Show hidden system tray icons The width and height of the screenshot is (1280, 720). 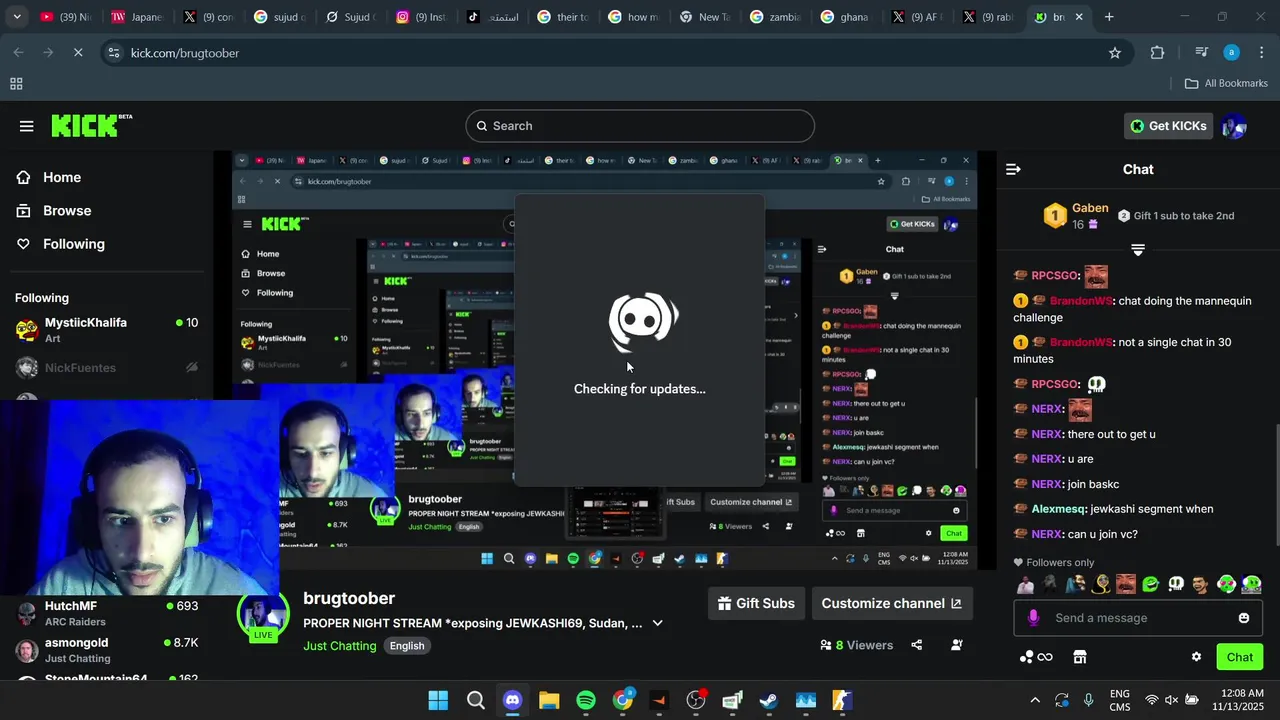point(1034,700)
